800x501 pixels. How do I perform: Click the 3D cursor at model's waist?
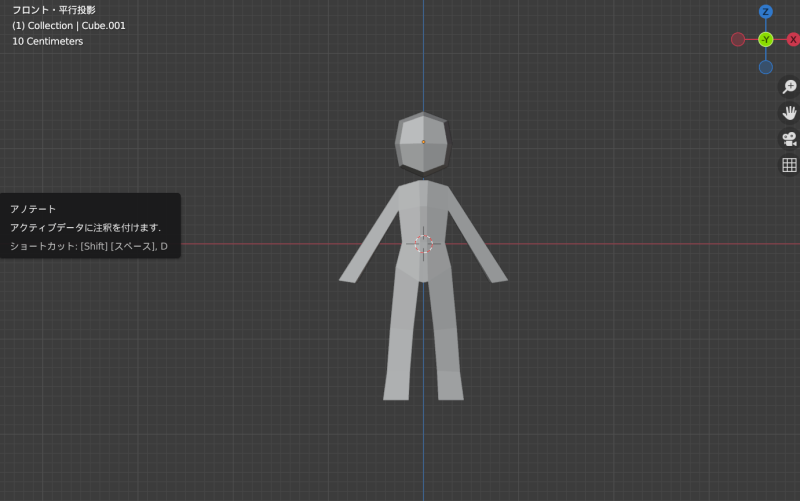point(423,244)
